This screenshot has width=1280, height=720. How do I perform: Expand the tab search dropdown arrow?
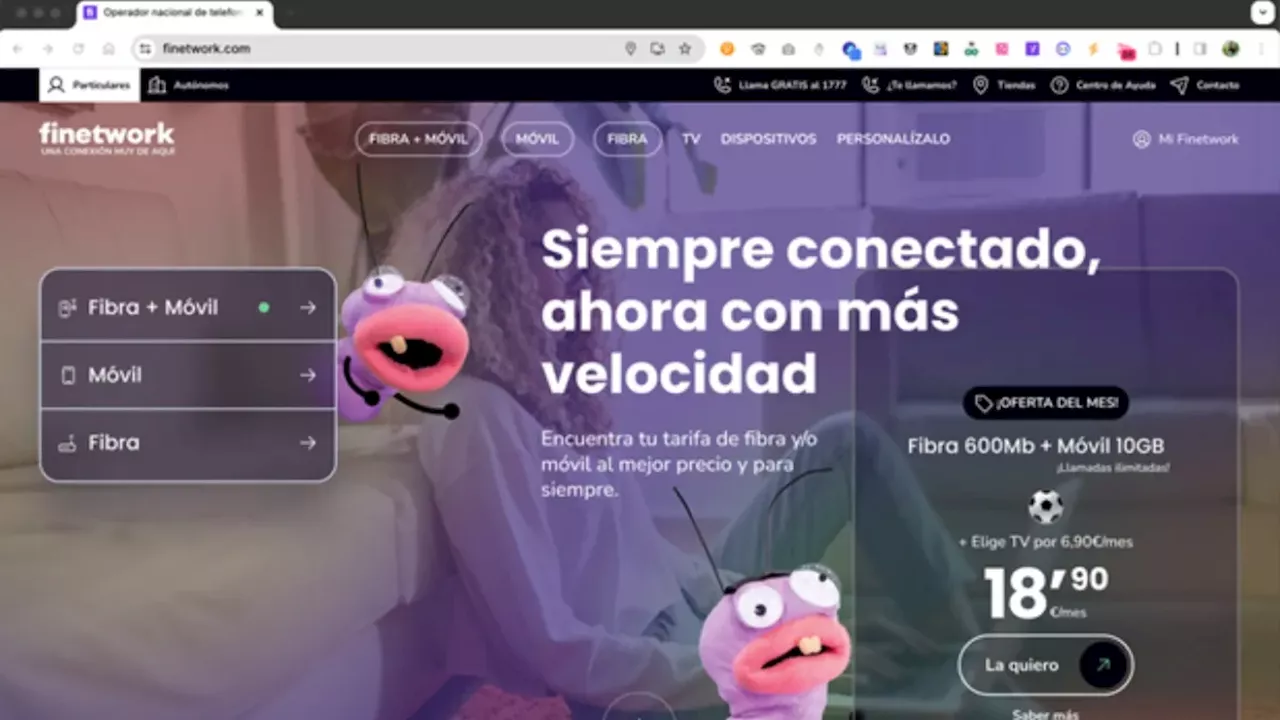click(x=1262, y=13)
